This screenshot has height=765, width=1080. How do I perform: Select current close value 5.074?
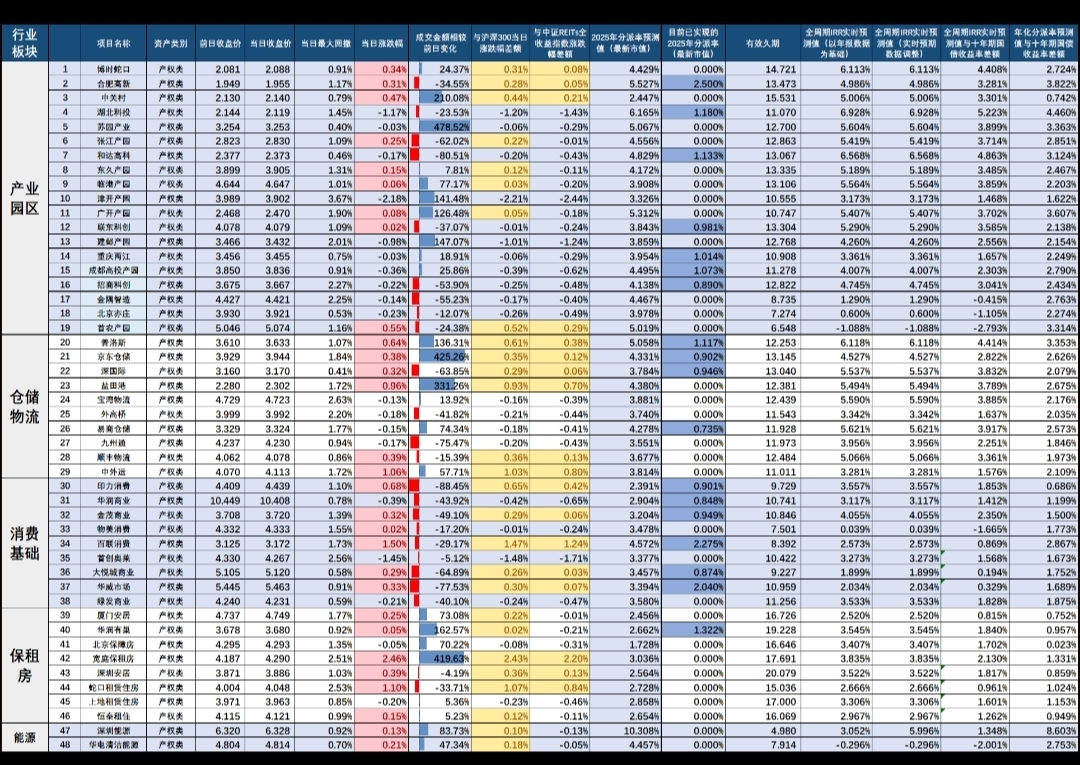[x=269, y=328]
